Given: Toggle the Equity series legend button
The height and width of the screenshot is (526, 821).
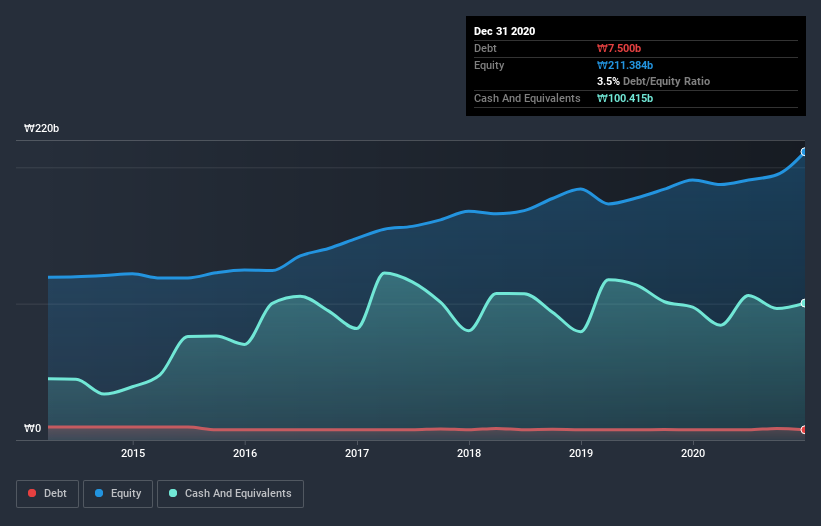Looking at the screenshot, I should (x=118, y=494).
